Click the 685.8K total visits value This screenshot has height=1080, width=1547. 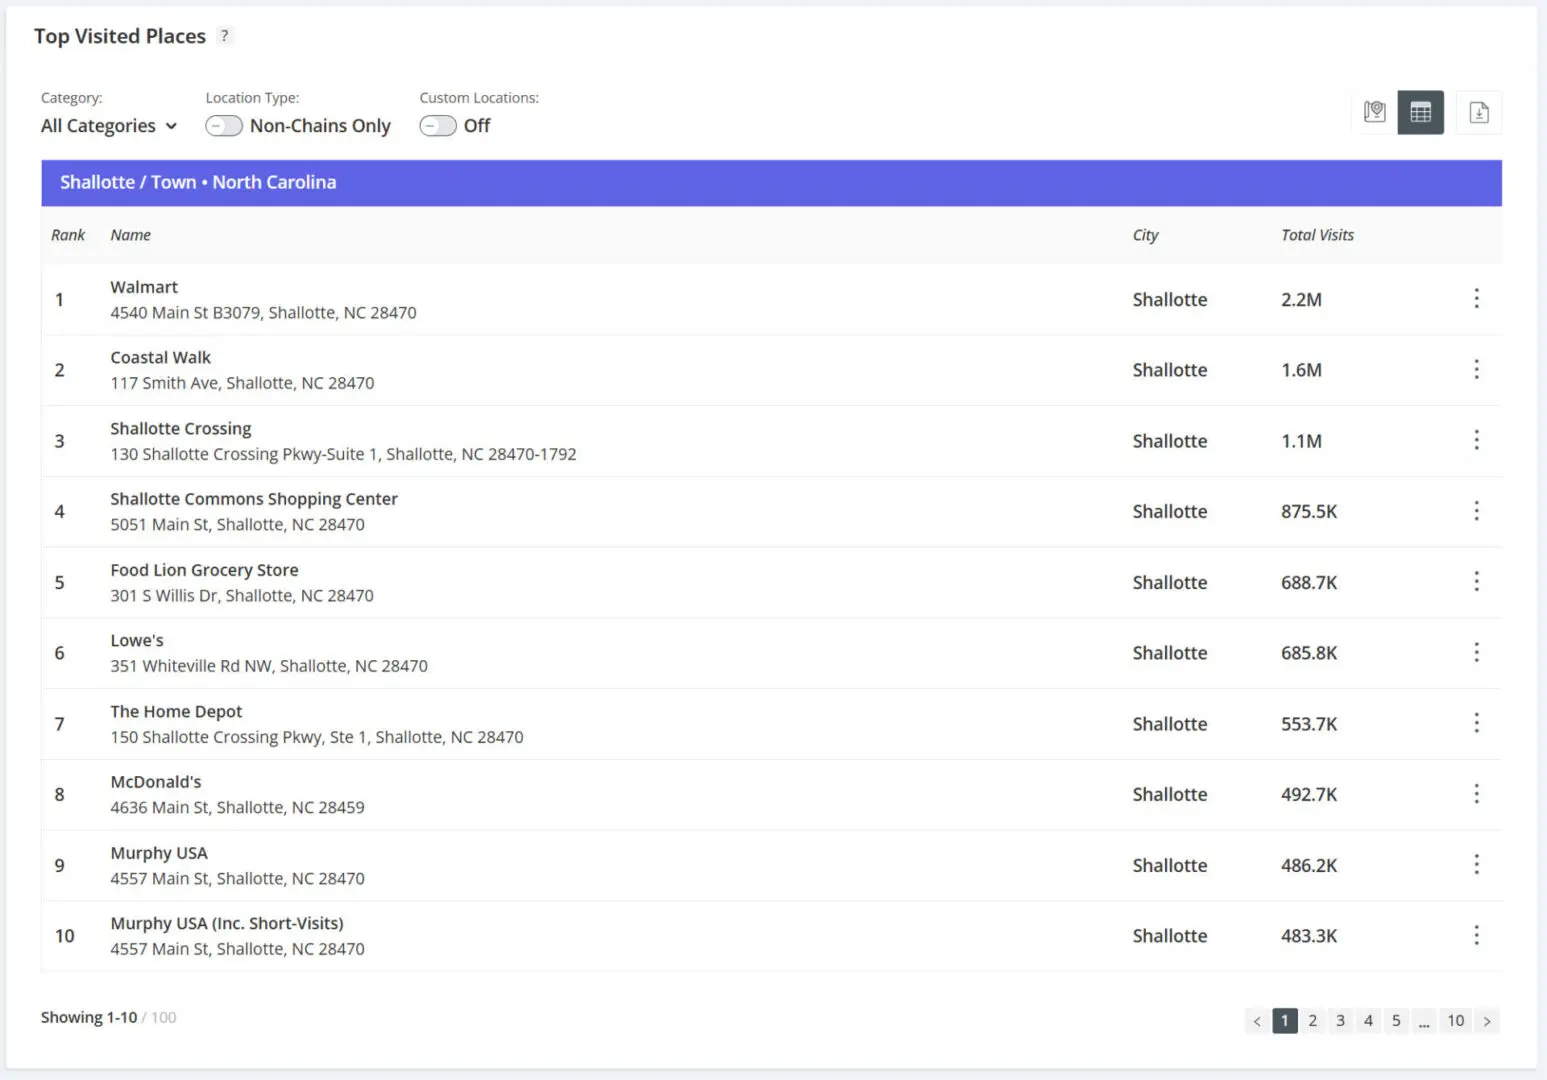click(x=1309, y=653)
